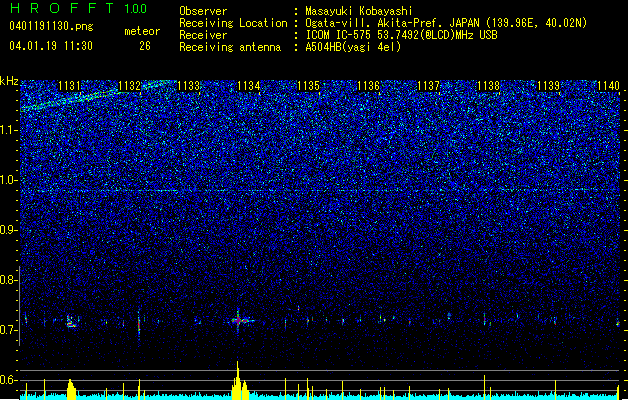The width and height of the screenshot is (629, 400).
Task: Click the HROFFT 1.0.0 title text
Action: (79, 8)
